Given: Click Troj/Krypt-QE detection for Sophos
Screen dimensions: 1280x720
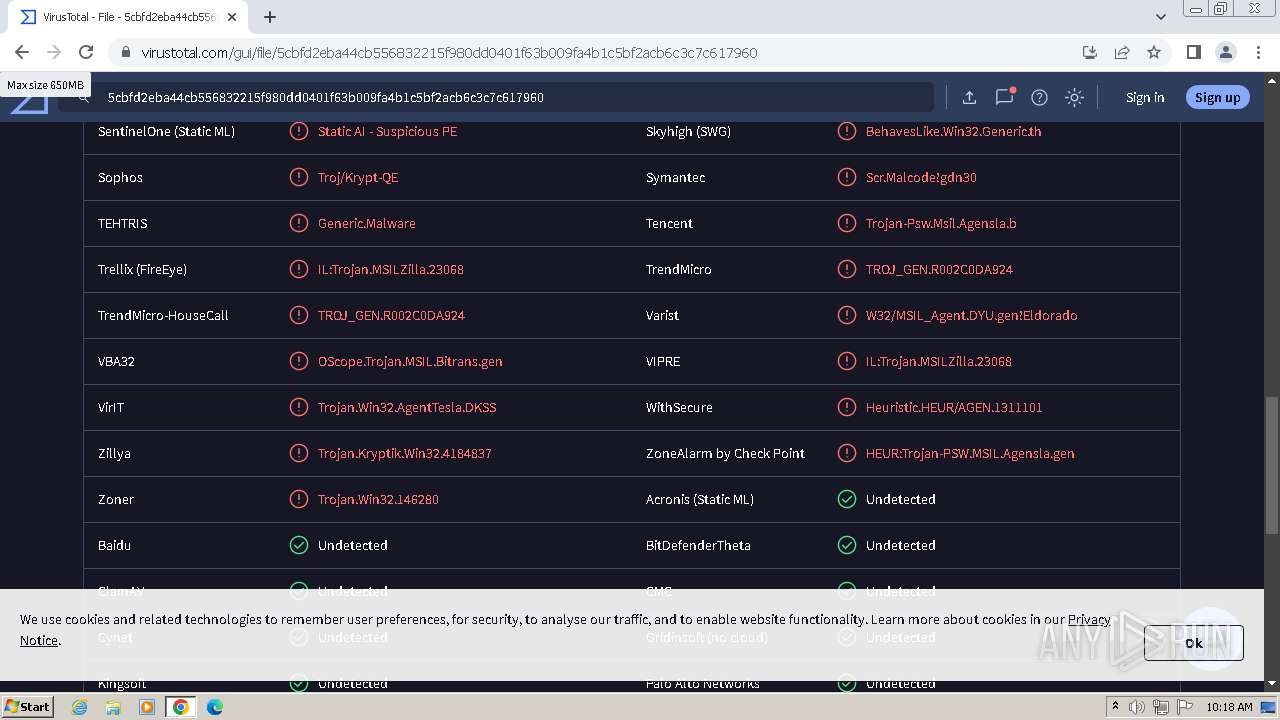Looking at the screenshot, I should coord(358,177).
